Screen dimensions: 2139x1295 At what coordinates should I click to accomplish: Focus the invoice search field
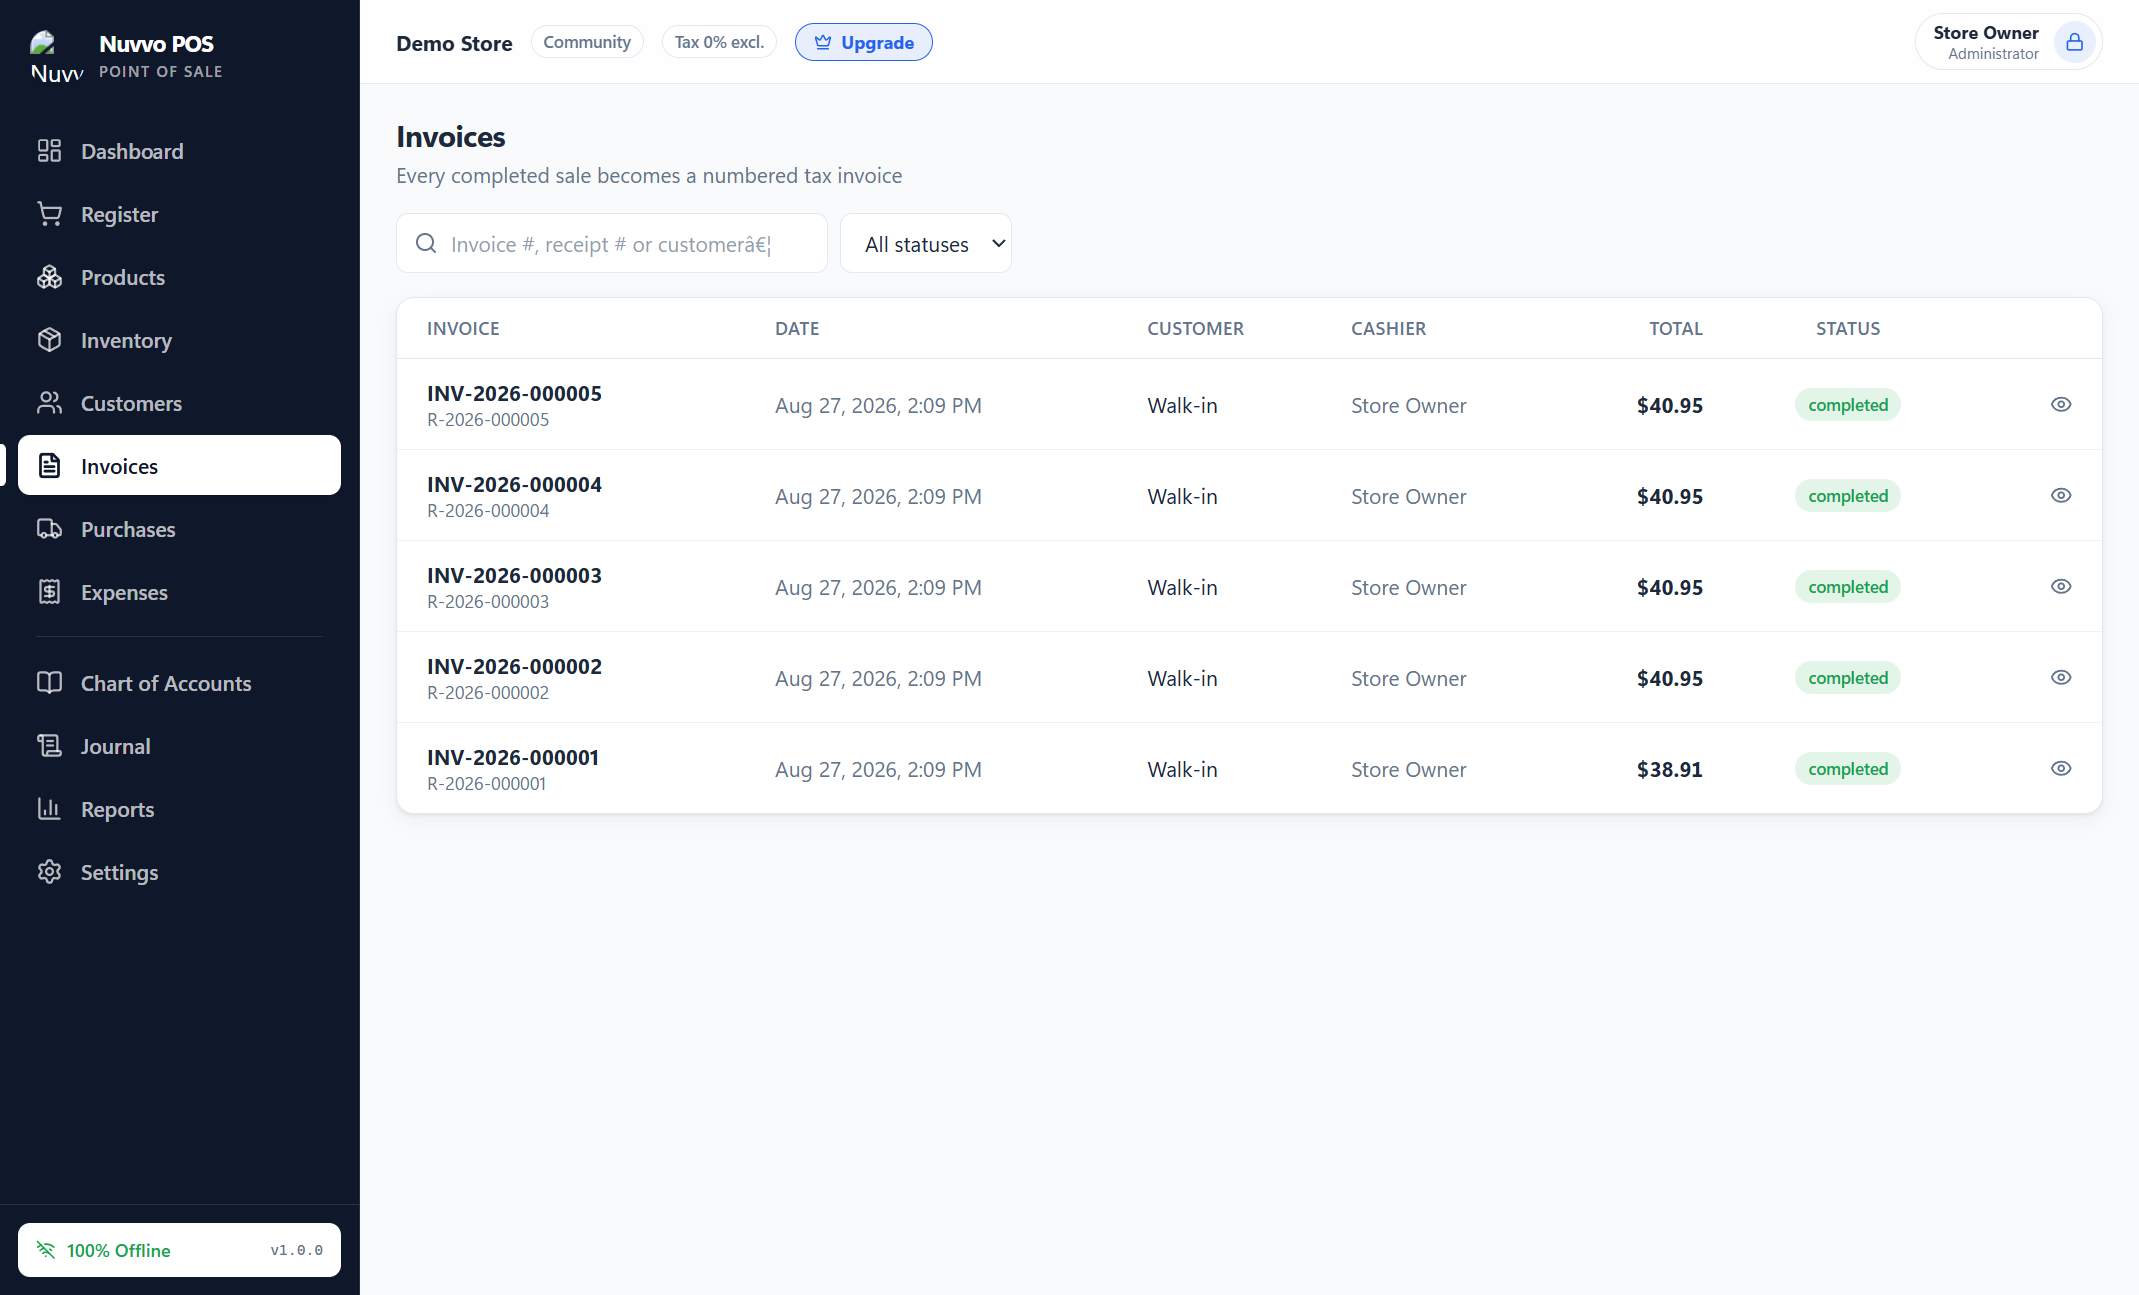coord(612,243)
